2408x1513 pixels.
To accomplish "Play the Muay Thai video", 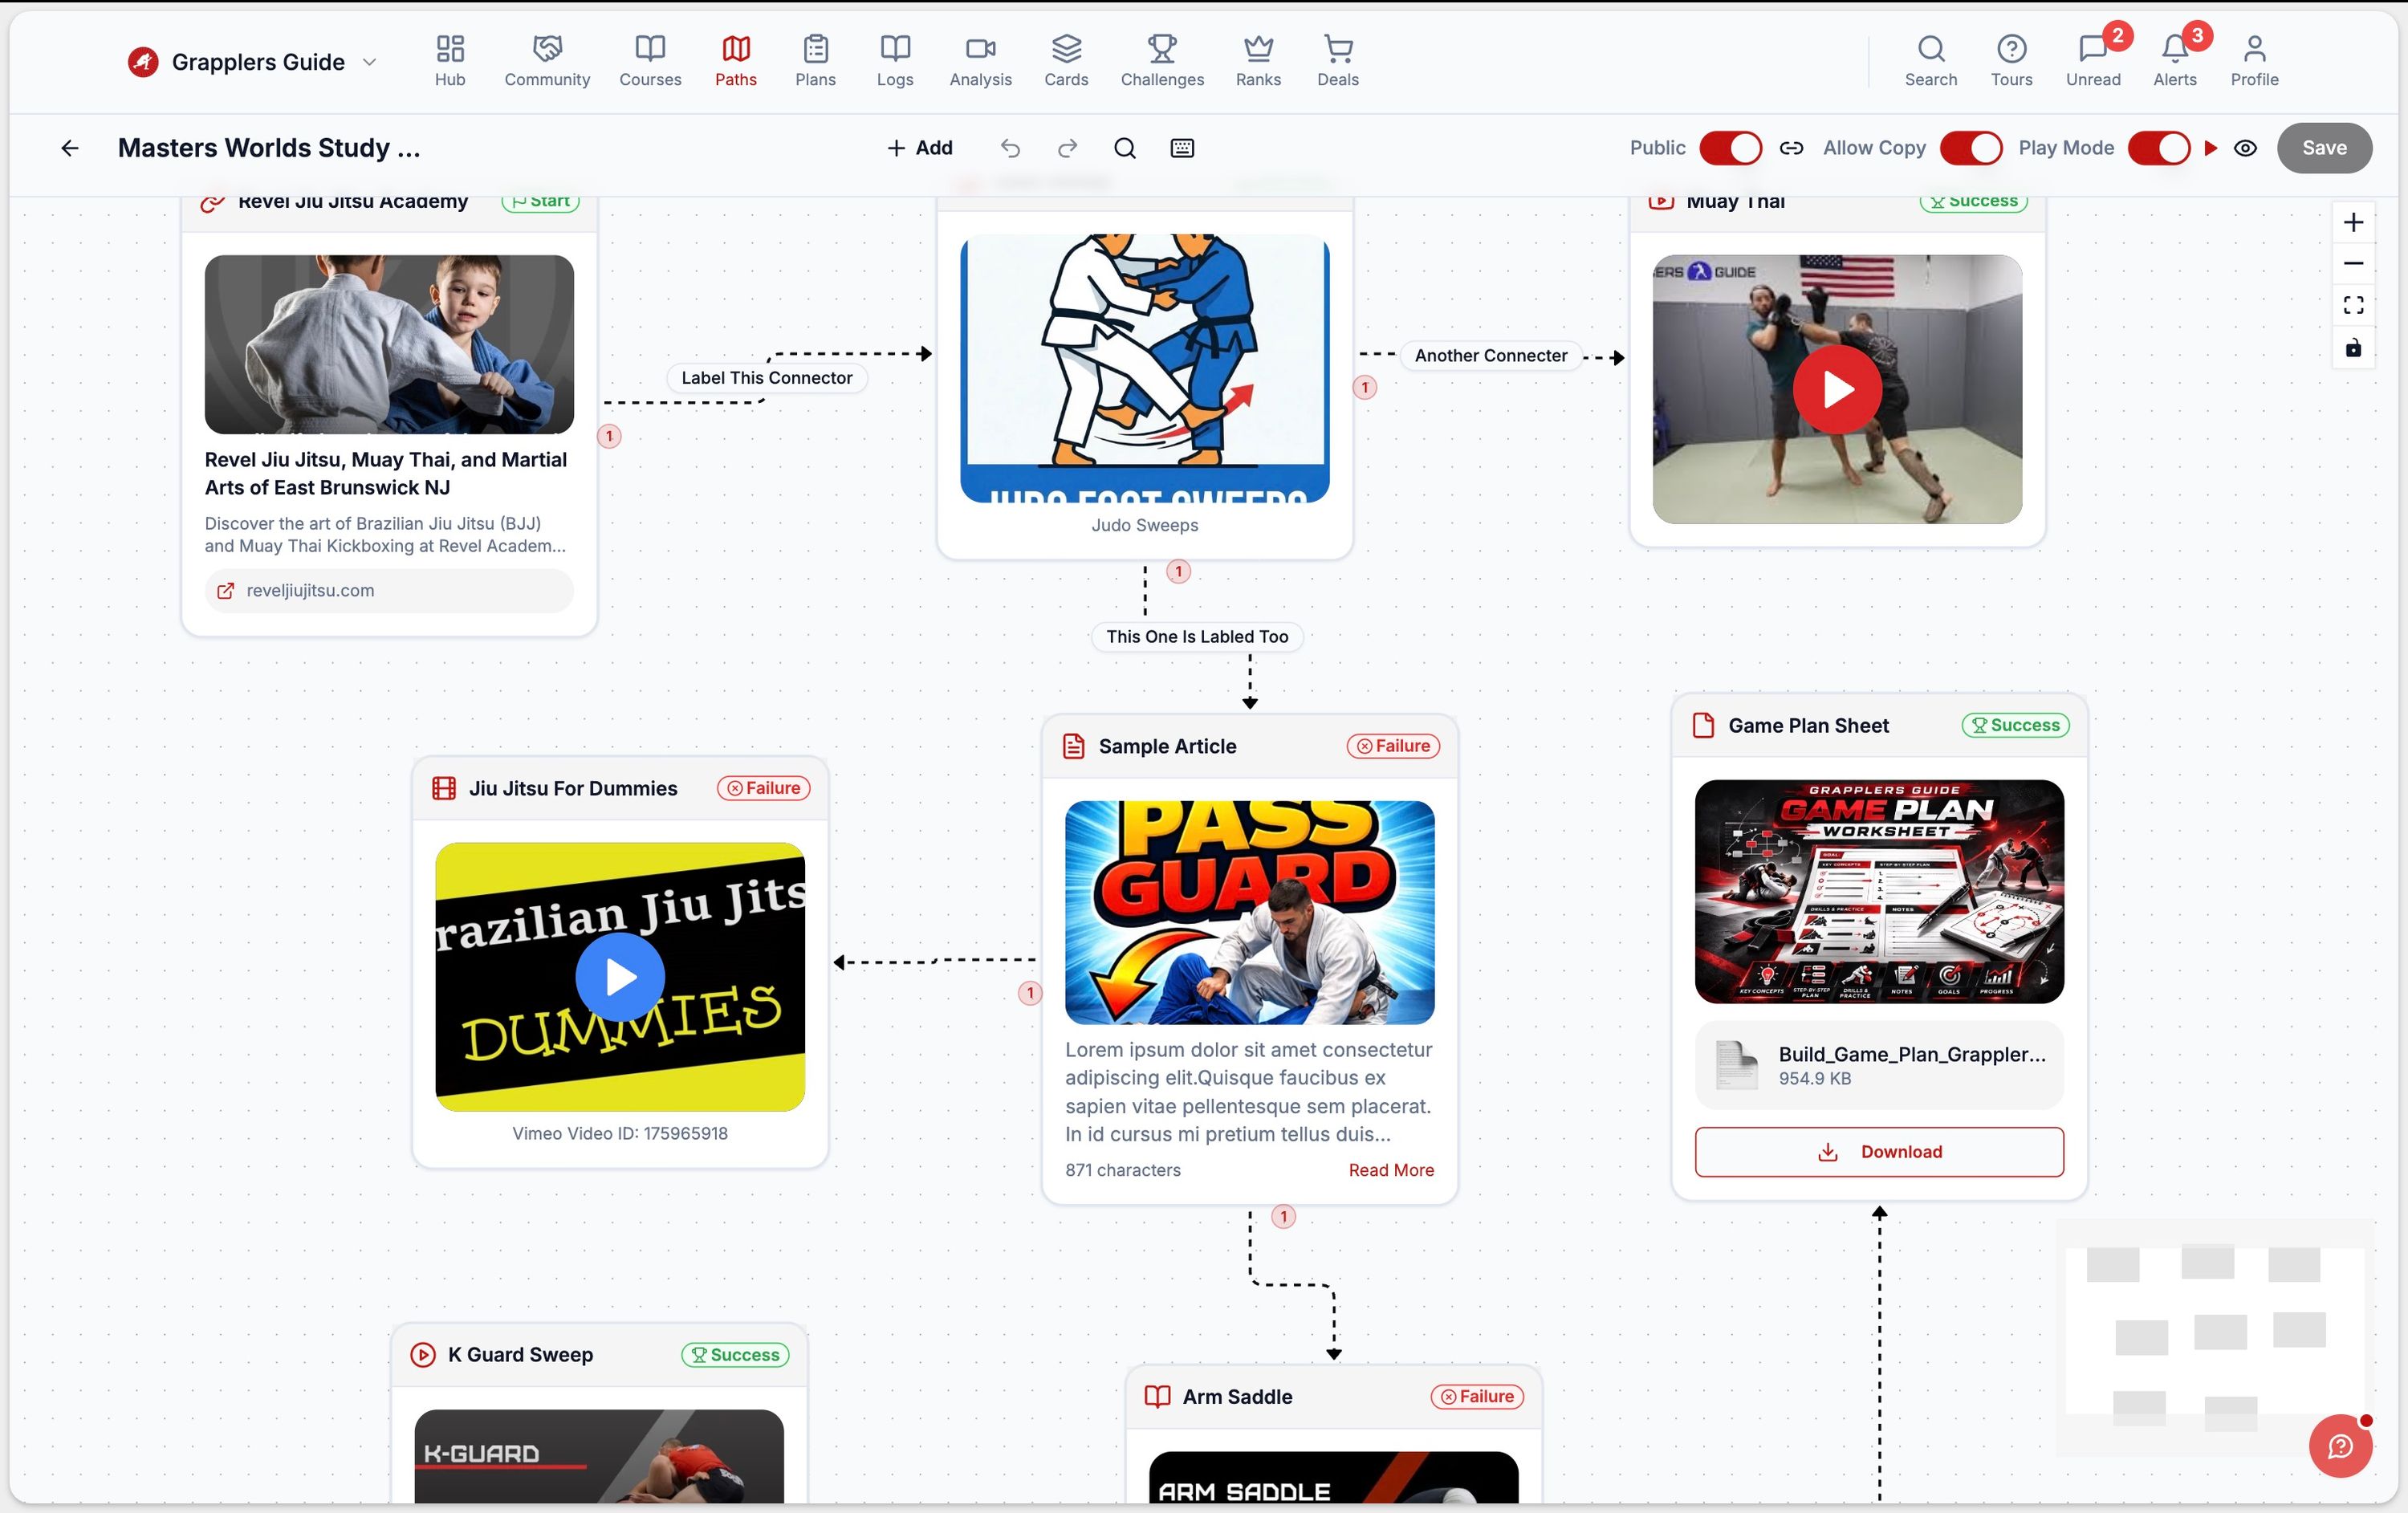I will [x=1837, y=389].
